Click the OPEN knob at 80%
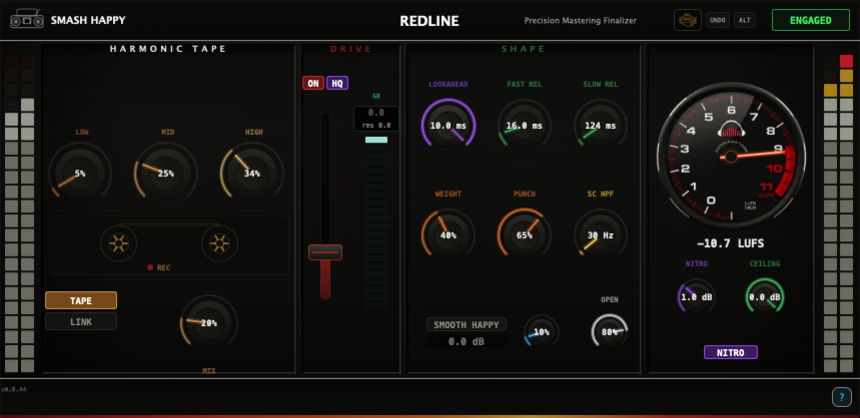 point(609,331)
